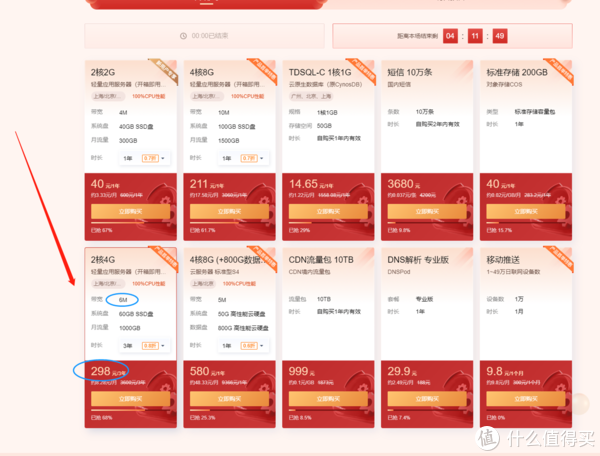This screenshot has height=456, width=600.
Task: Click 立即购买 for CDN流量包 10TB
Action: coord(328,399)
